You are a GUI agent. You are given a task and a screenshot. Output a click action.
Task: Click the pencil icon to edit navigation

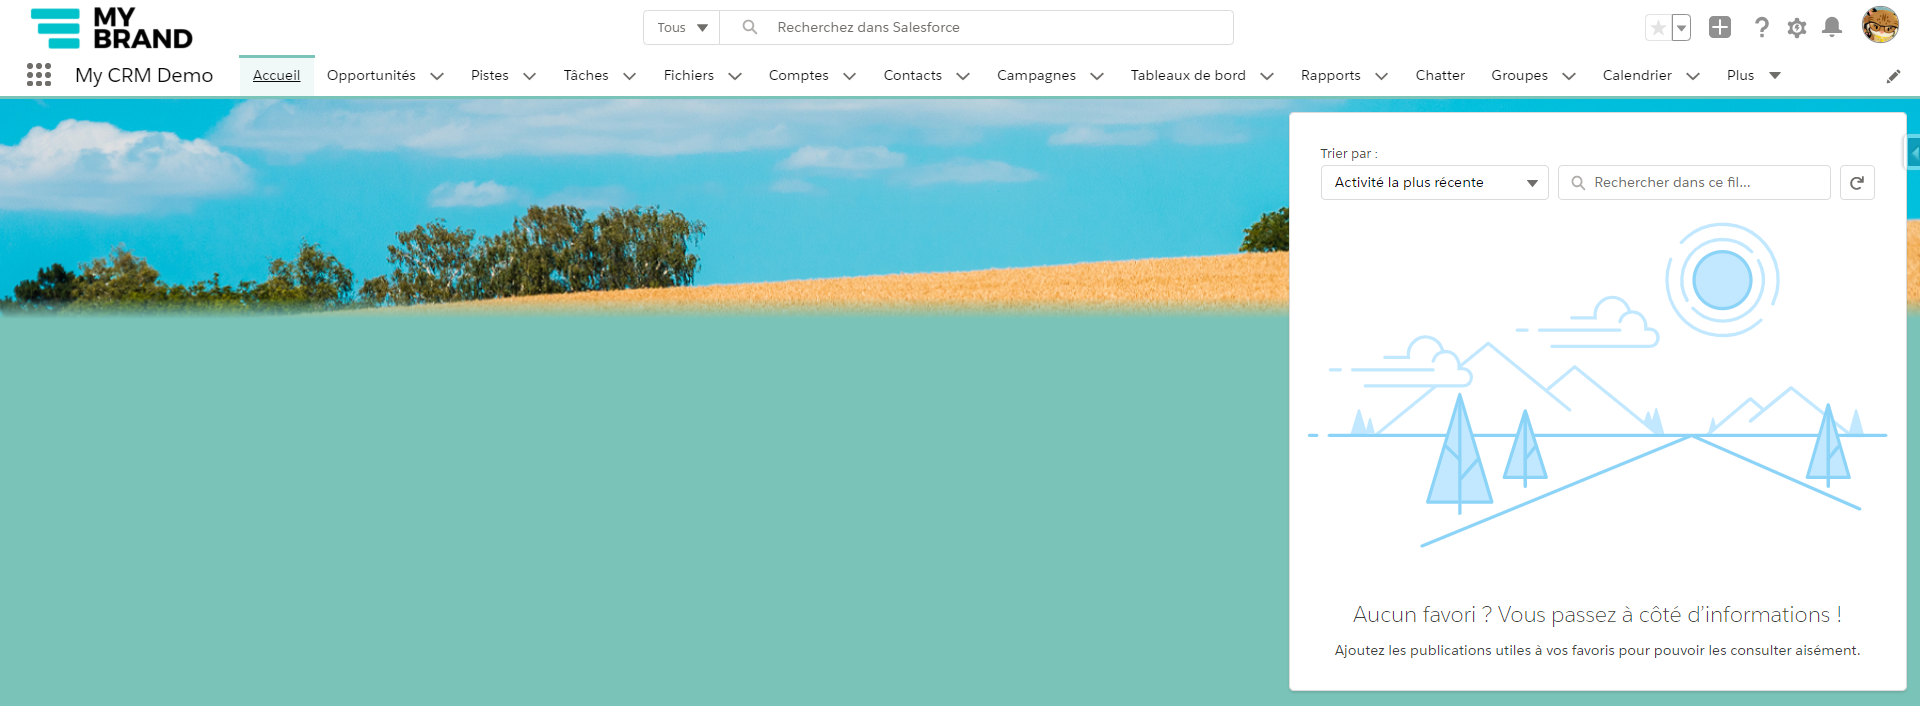click(1893, 76)
